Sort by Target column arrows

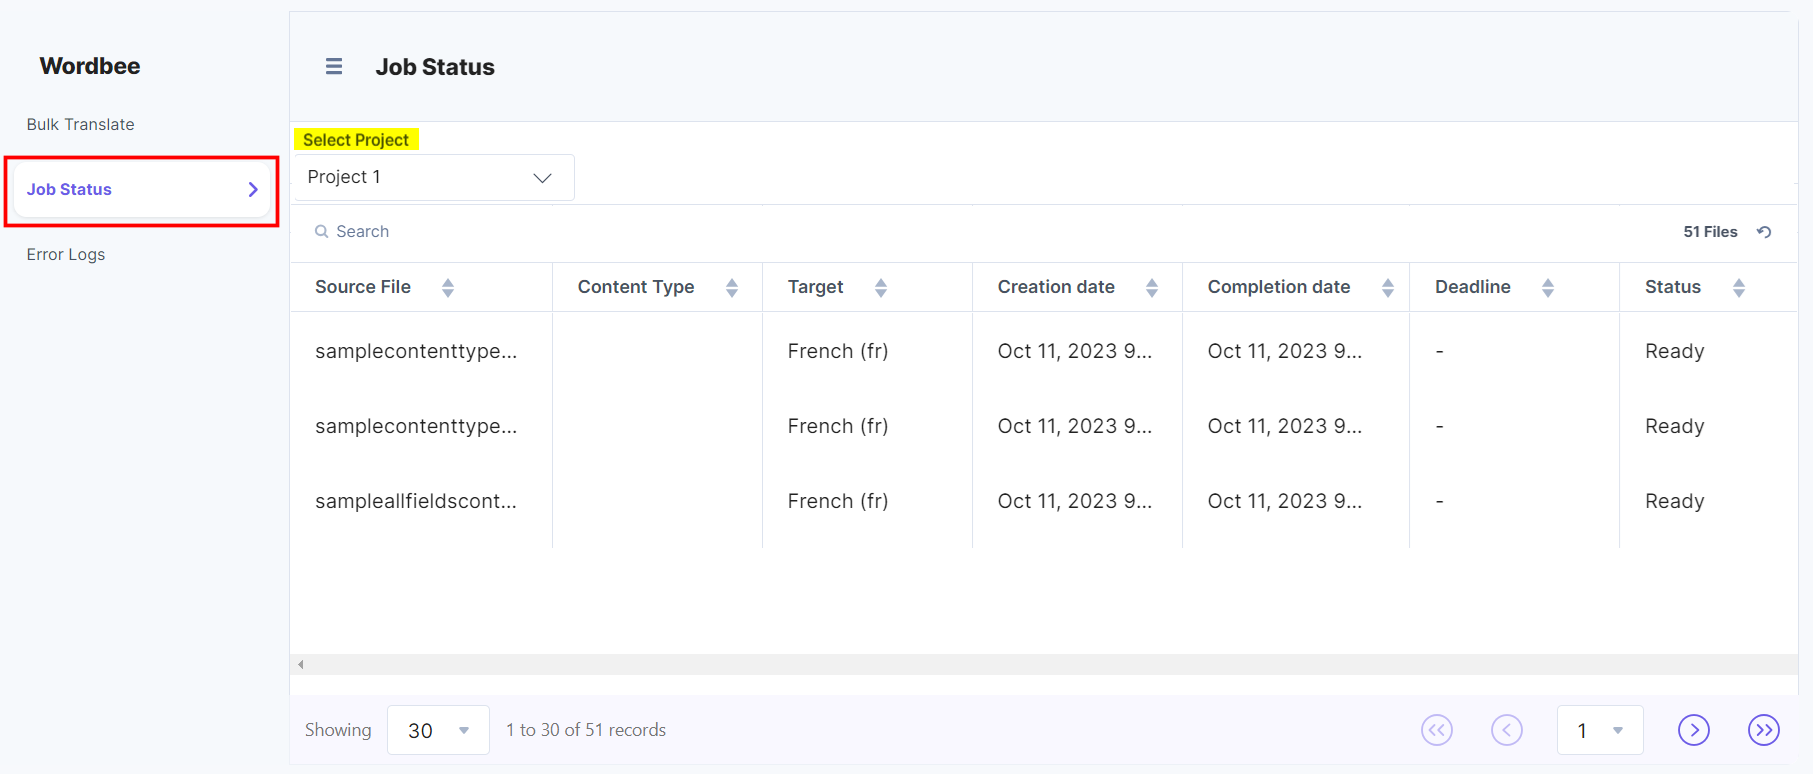881,288
